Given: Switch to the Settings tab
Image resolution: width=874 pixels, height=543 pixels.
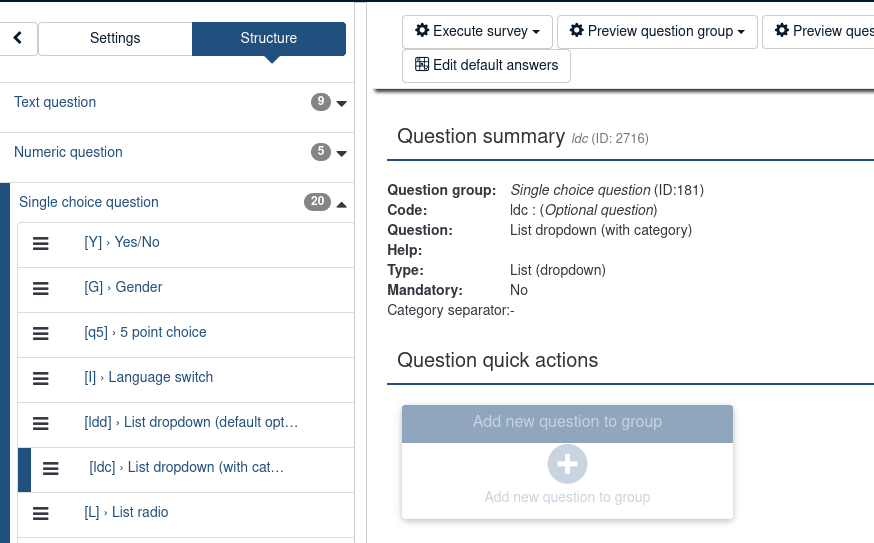Looking at the screenshot, I should click(x=115, y=39).
